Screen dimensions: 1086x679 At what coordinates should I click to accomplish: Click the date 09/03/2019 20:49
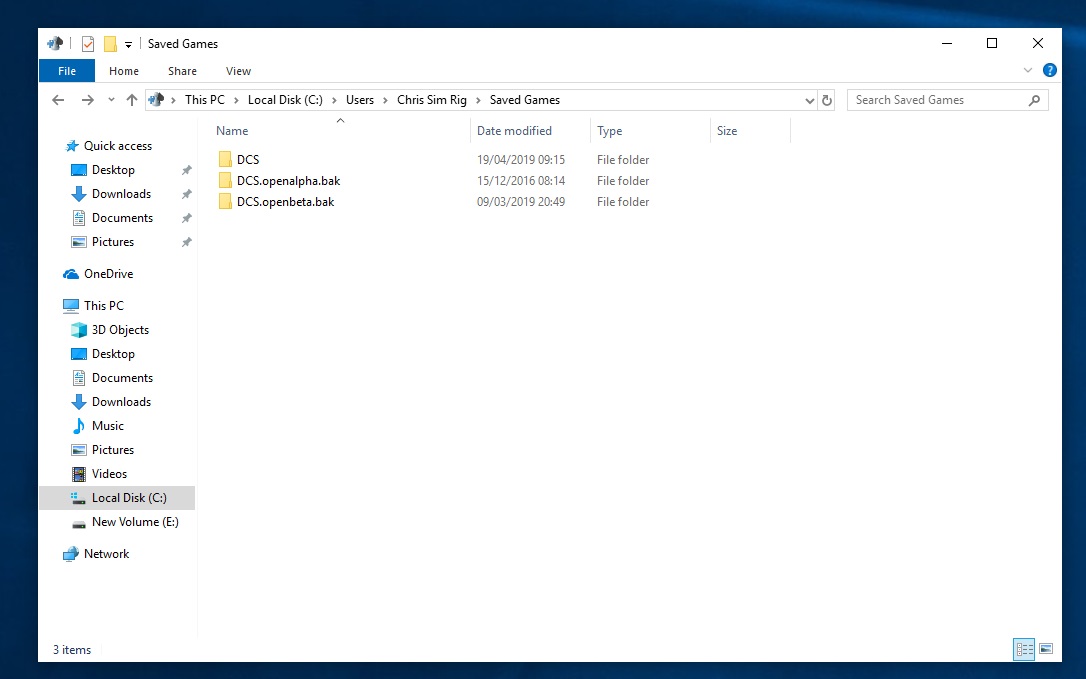[x=521, y=202]
